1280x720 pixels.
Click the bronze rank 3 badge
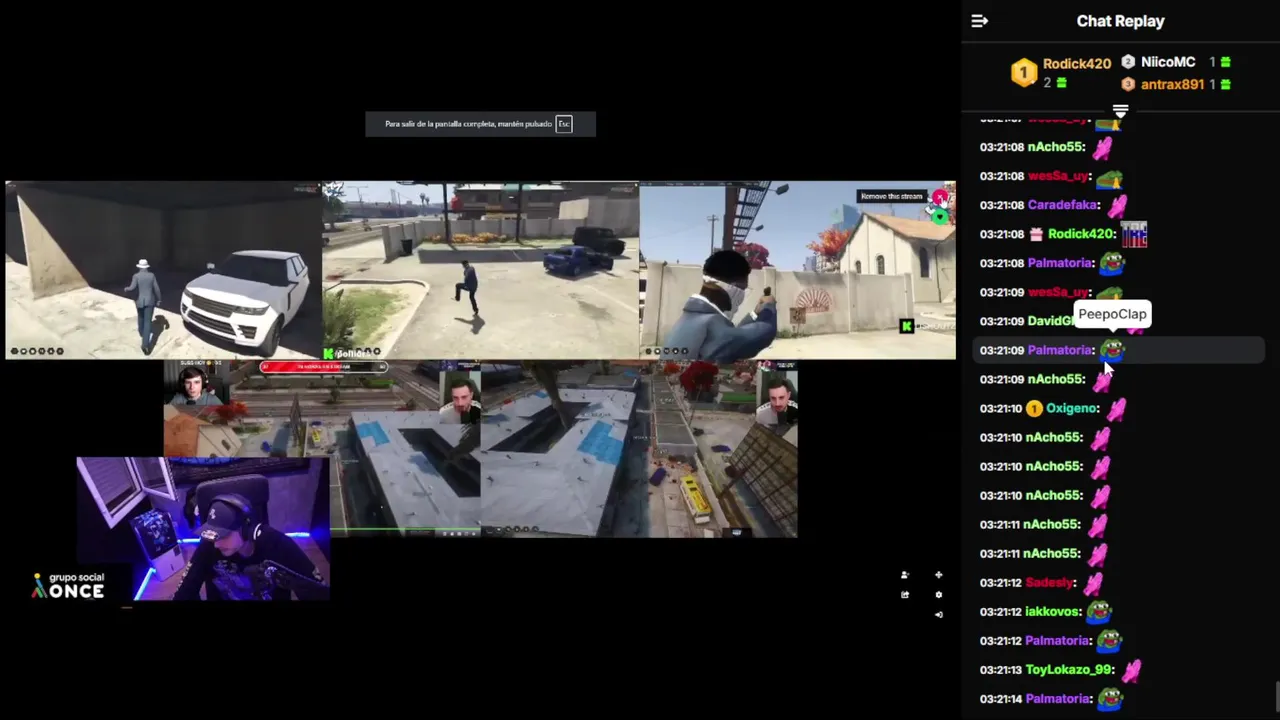1128,85
